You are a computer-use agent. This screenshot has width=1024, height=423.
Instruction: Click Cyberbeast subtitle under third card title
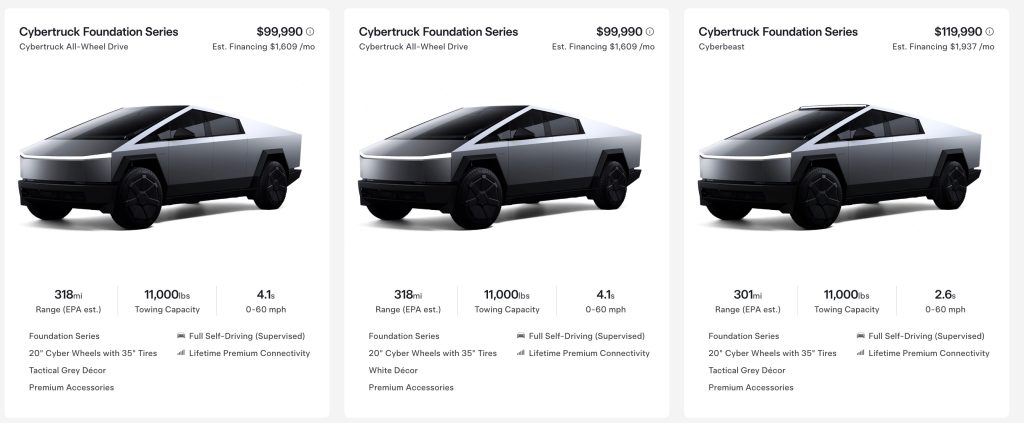[x=721, y=47]
